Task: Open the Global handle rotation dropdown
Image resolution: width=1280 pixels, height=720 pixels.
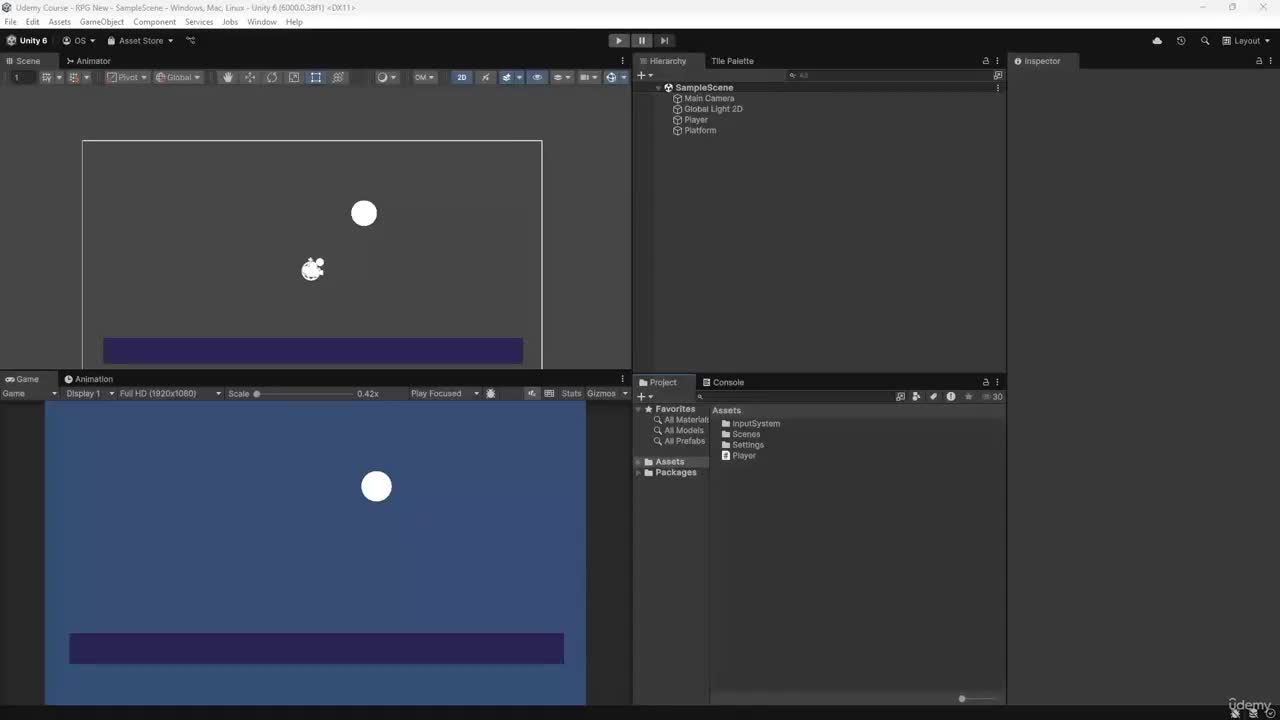Action: pos(178,77)
